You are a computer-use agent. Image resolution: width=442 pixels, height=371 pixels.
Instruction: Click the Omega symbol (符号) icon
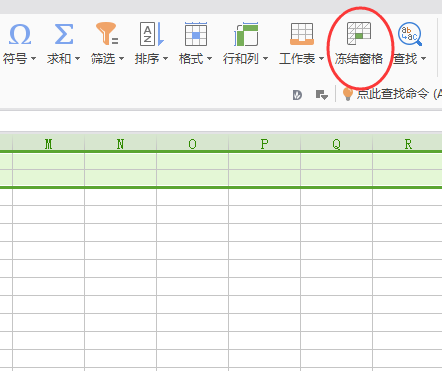tap(20, 34)
